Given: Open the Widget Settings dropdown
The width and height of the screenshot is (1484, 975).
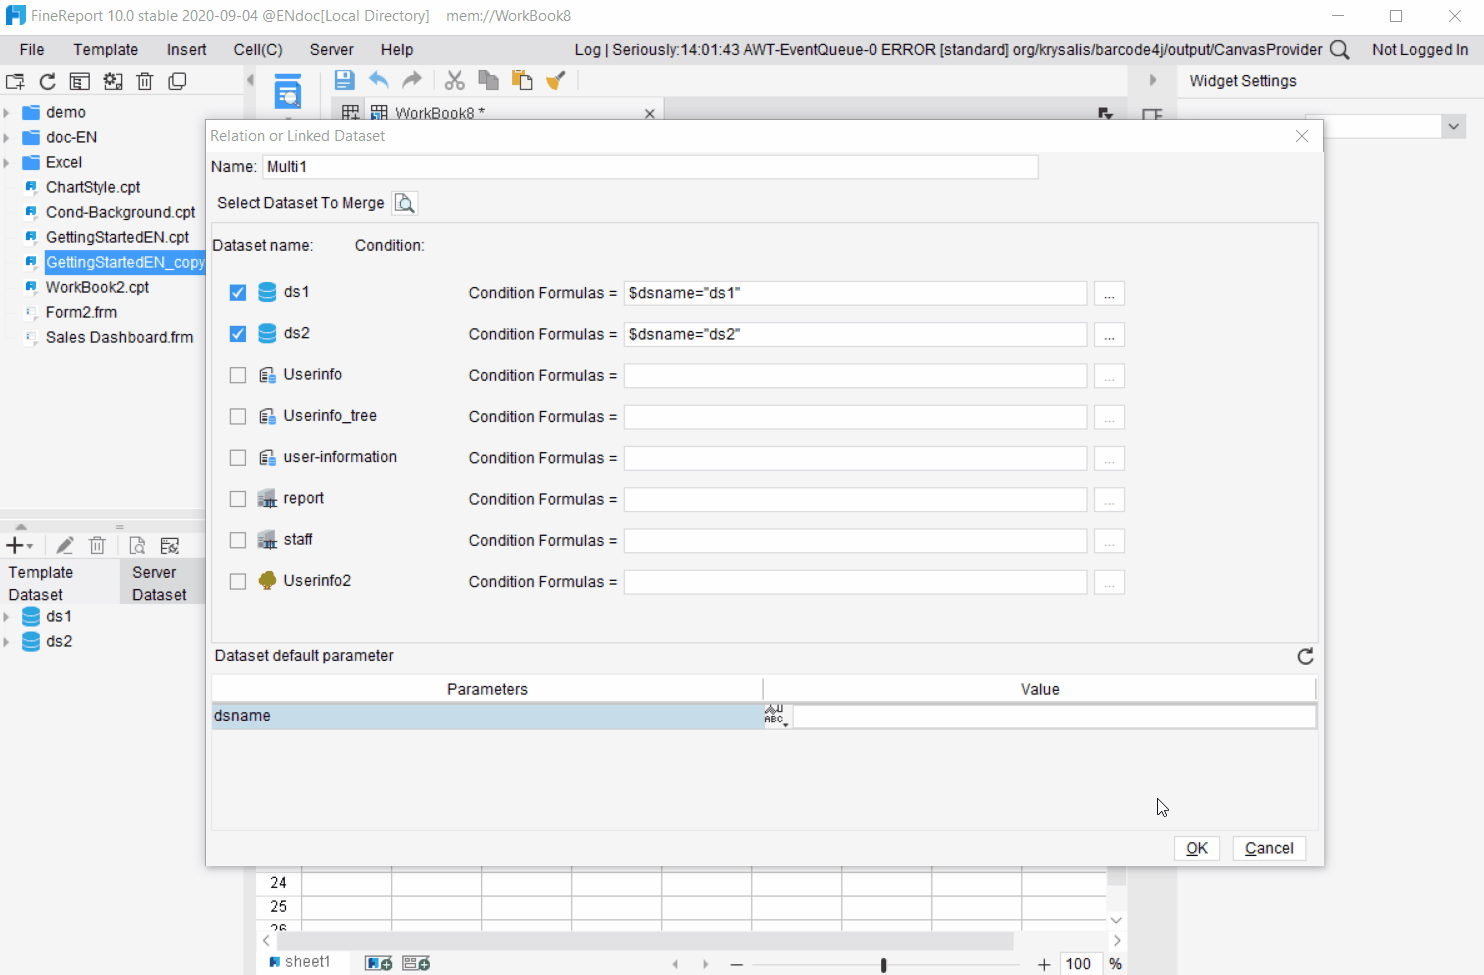Looking at the screenshot, I should click(x=1453, y=126).
